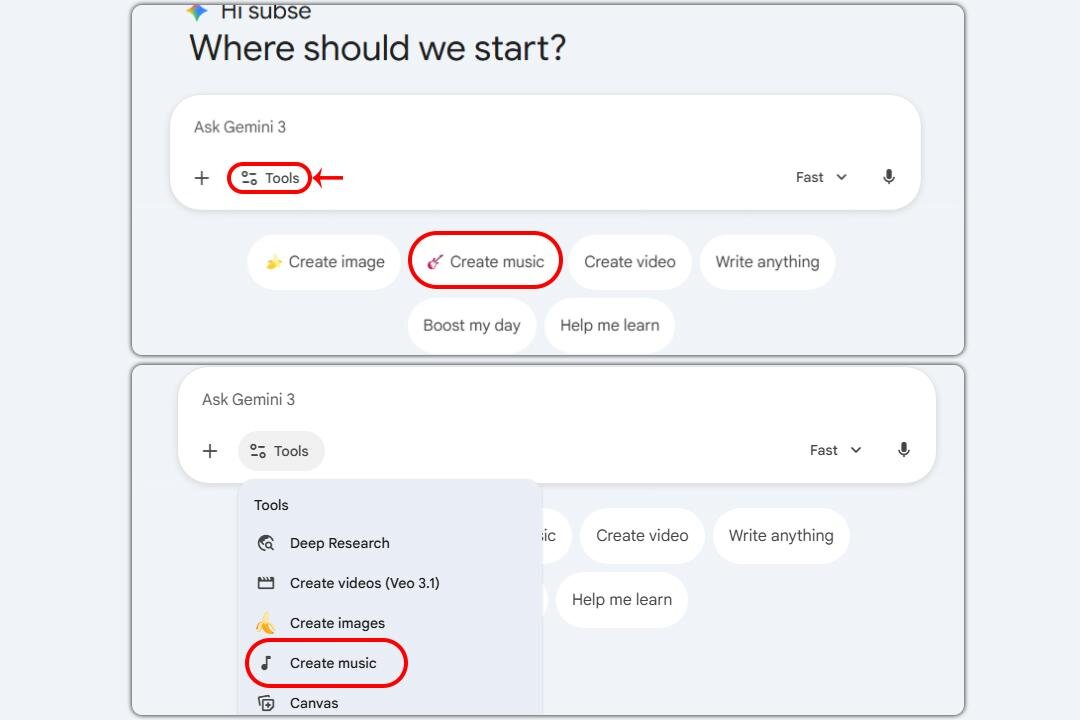Click the plus icon in lower prompt box
Viewport: 1080px width, 720px height.
coord(210,451)
